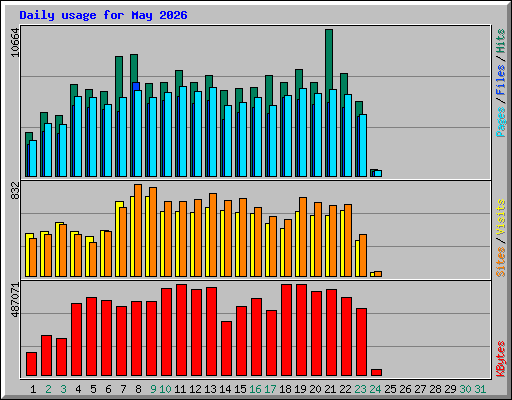Click the 'Daily usage for May 2026' title
Image resolution: width=512 pixels, height=400 pixels.
(103, 15)
